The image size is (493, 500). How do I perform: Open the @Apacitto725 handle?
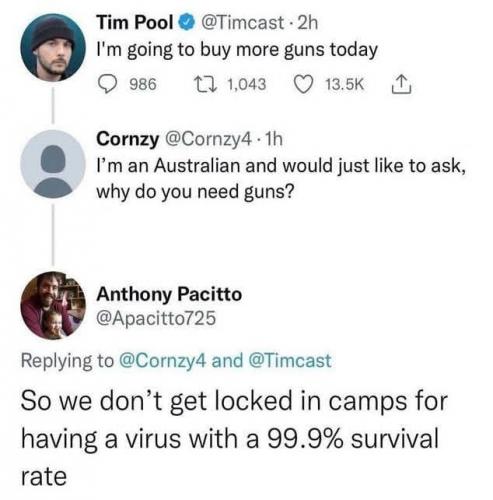[x=156, y=318]
